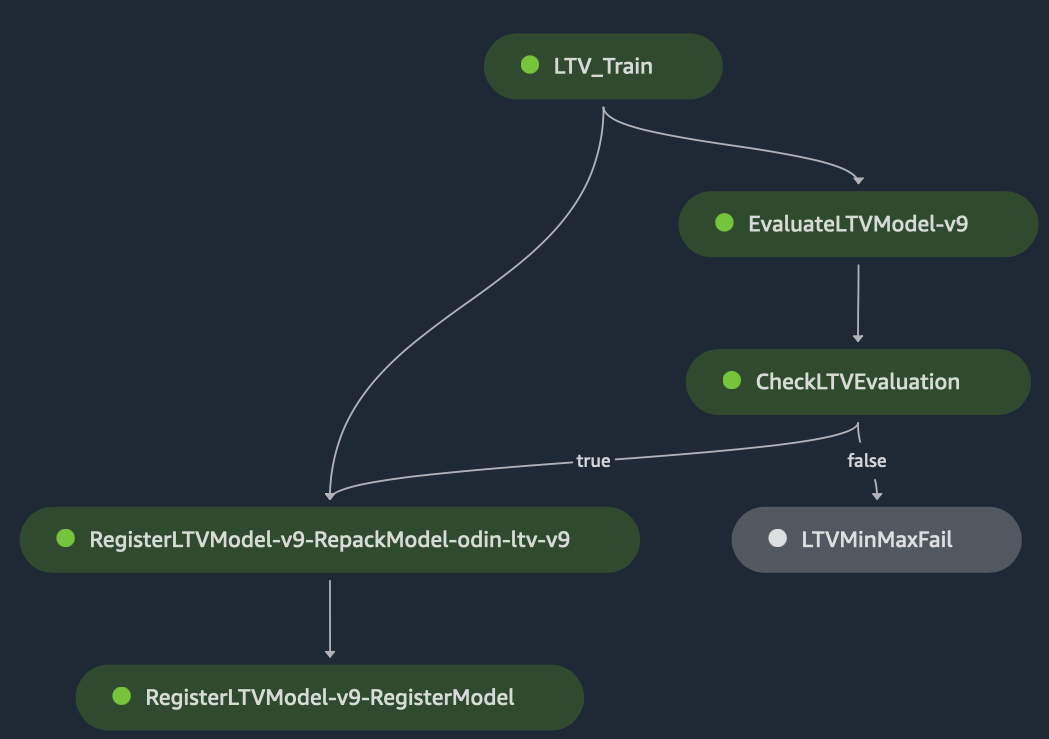The height and width of the screenshot is (739, 1049).
Task: Click the arrowhead pointing into EvaluateLTVModel-v9
Action: pos(858,180)
